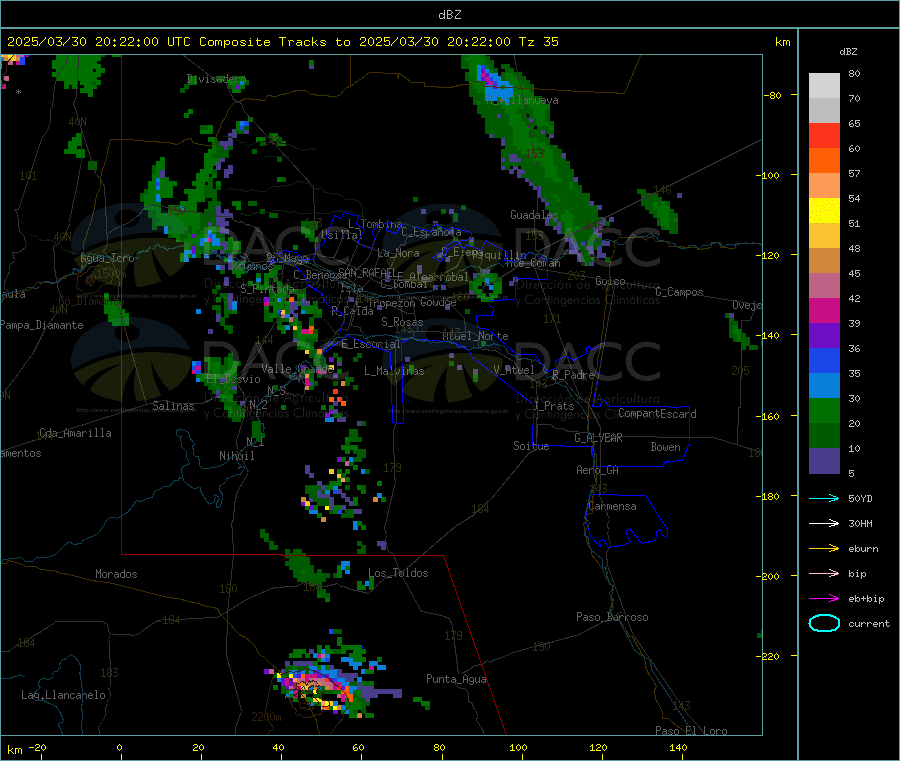This screenshot has width=900, height=761.
Task: Click the yellow eburn arrow icon
Action: tap(824, 549)
